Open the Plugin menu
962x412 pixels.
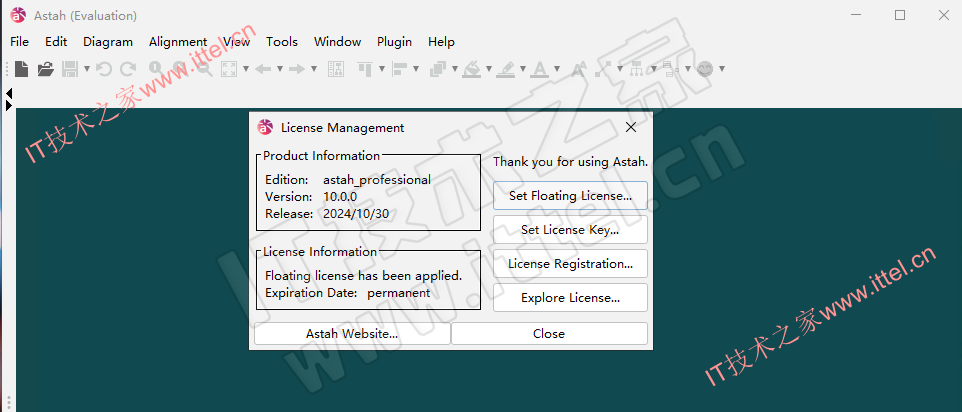(x=394, y=42)
